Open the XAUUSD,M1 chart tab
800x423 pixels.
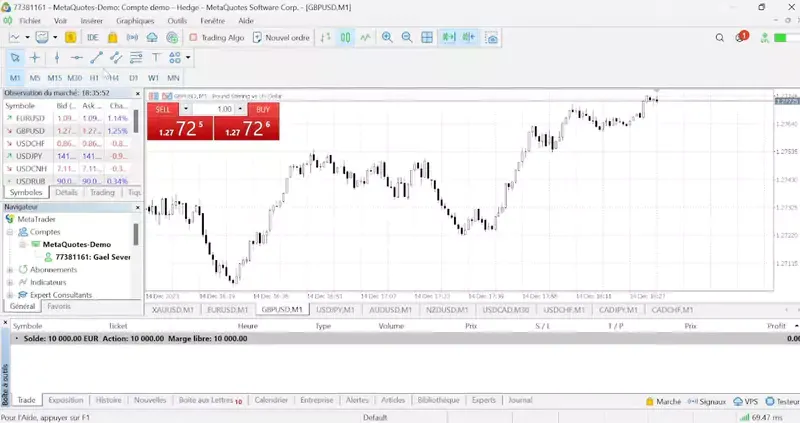173,310
